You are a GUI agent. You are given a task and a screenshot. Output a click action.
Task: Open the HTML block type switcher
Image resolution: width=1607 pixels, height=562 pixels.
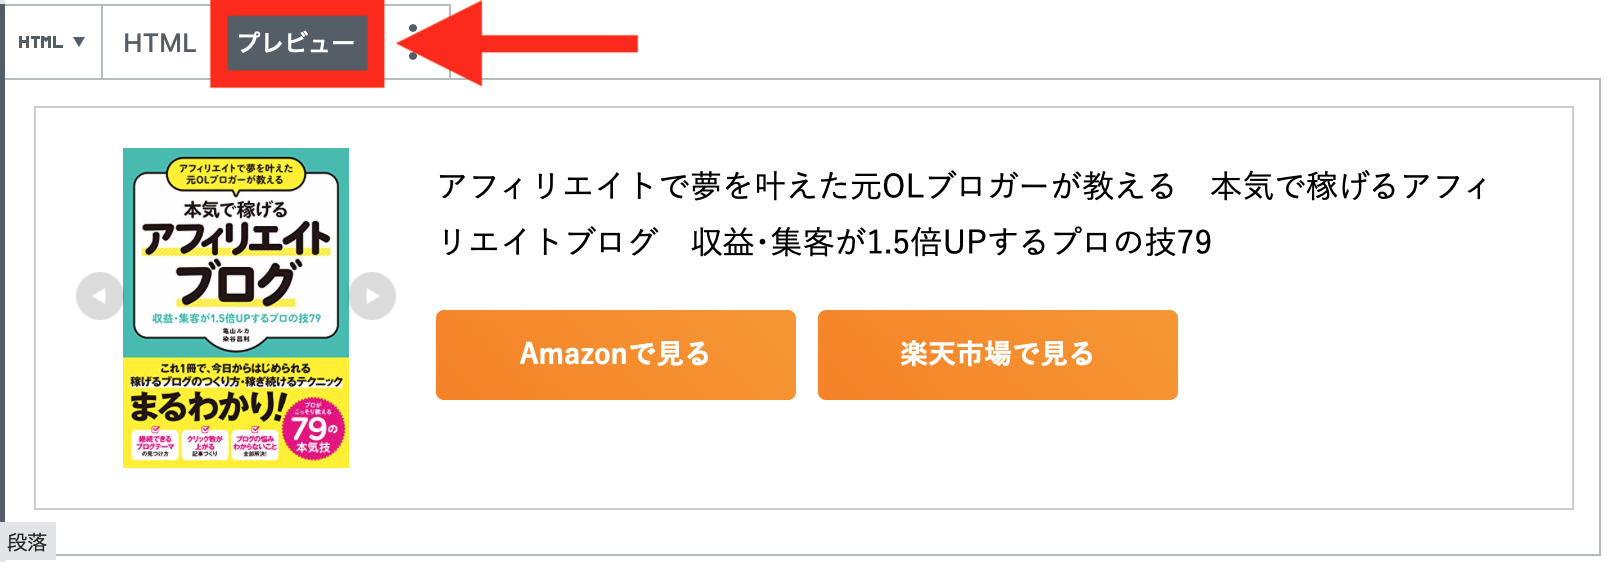[x=52, y=42]
